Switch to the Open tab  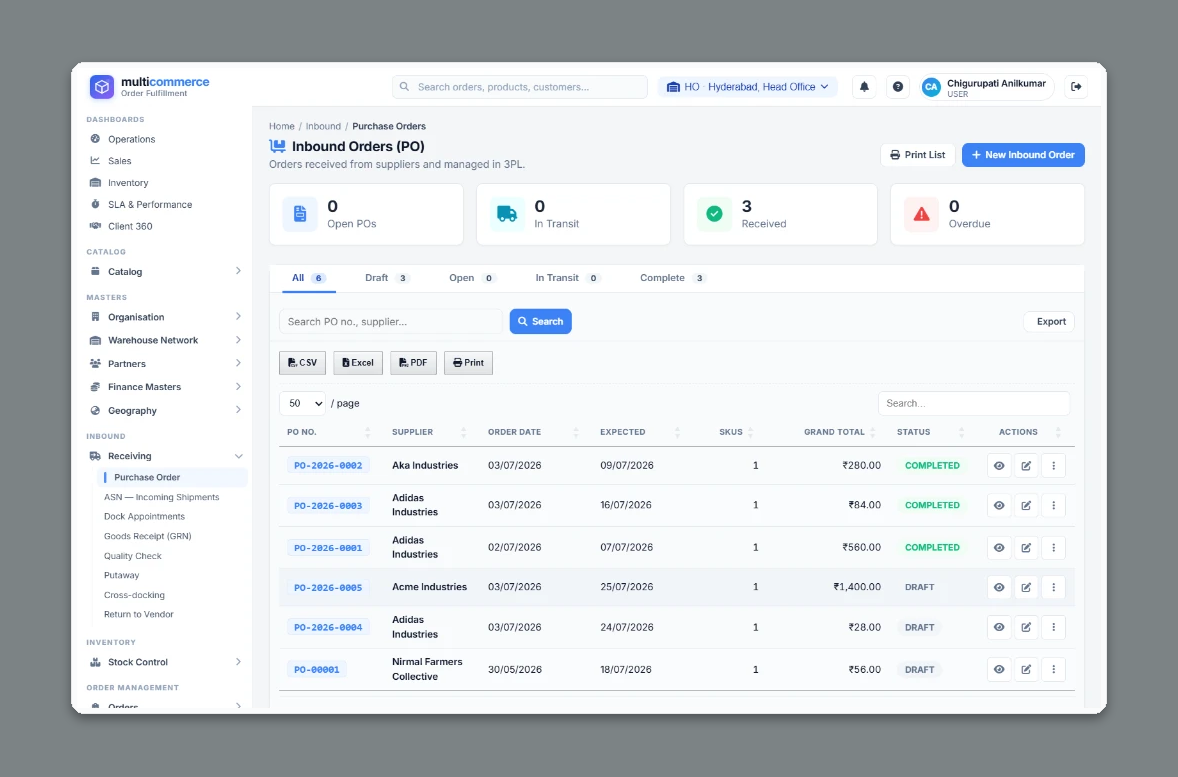[x=471, y=278]
